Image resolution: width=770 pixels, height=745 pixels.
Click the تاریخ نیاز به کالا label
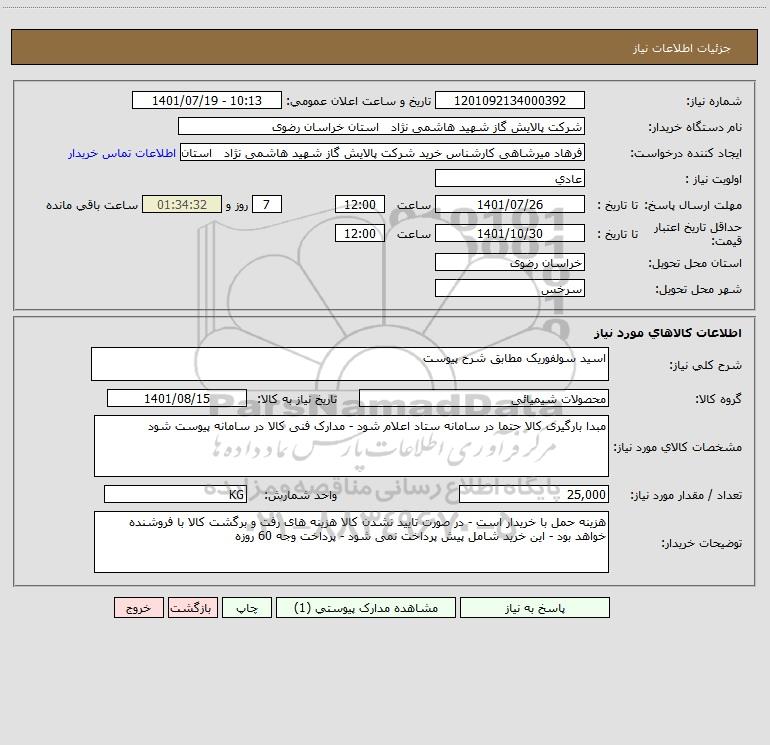coord(297,399)
